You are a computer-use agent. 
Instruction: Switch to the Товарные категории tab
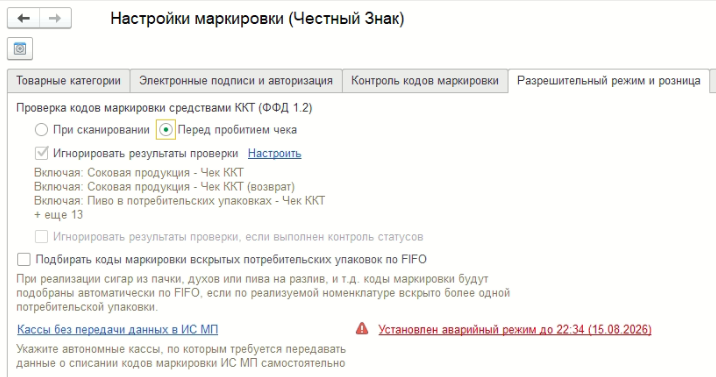coord(68,81)
